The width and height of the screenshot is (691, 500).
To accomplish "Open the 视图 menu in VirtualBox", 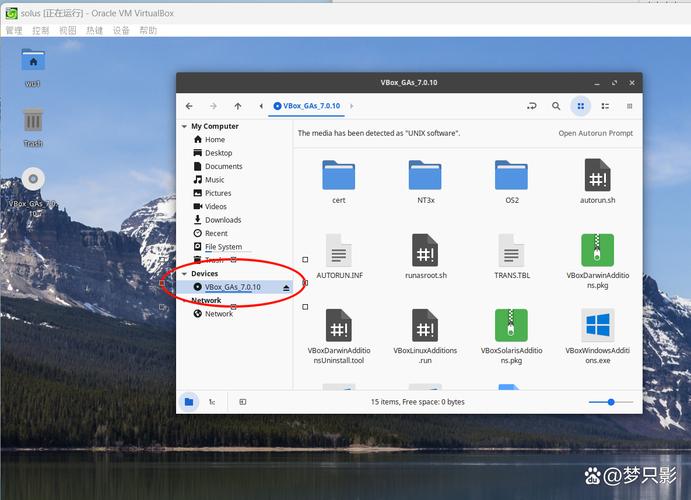I will (x=68, y=30).
